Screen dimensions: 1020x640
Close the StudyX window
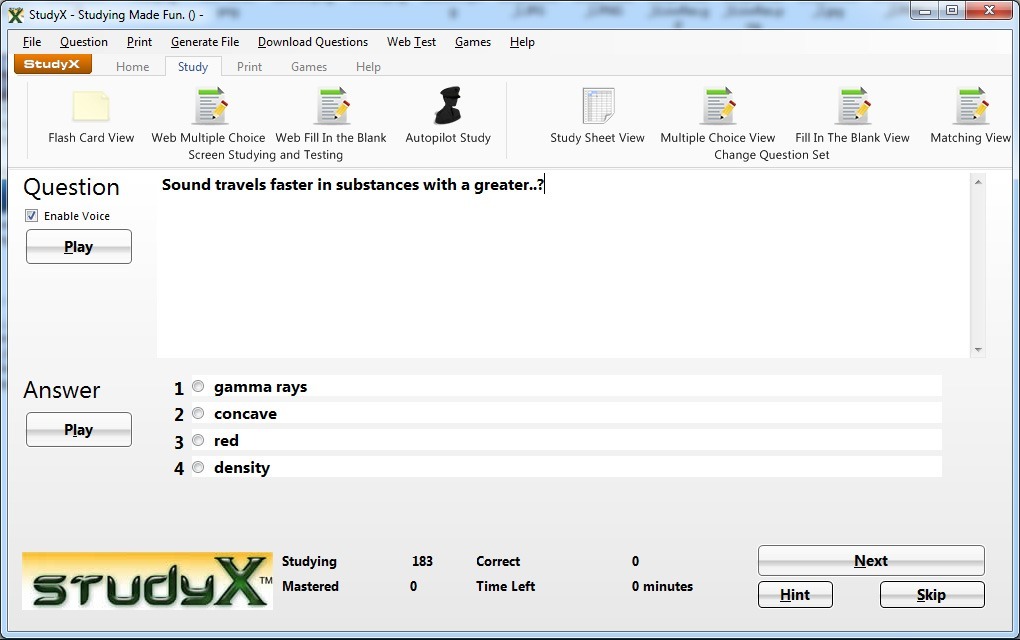pos(989,11)
